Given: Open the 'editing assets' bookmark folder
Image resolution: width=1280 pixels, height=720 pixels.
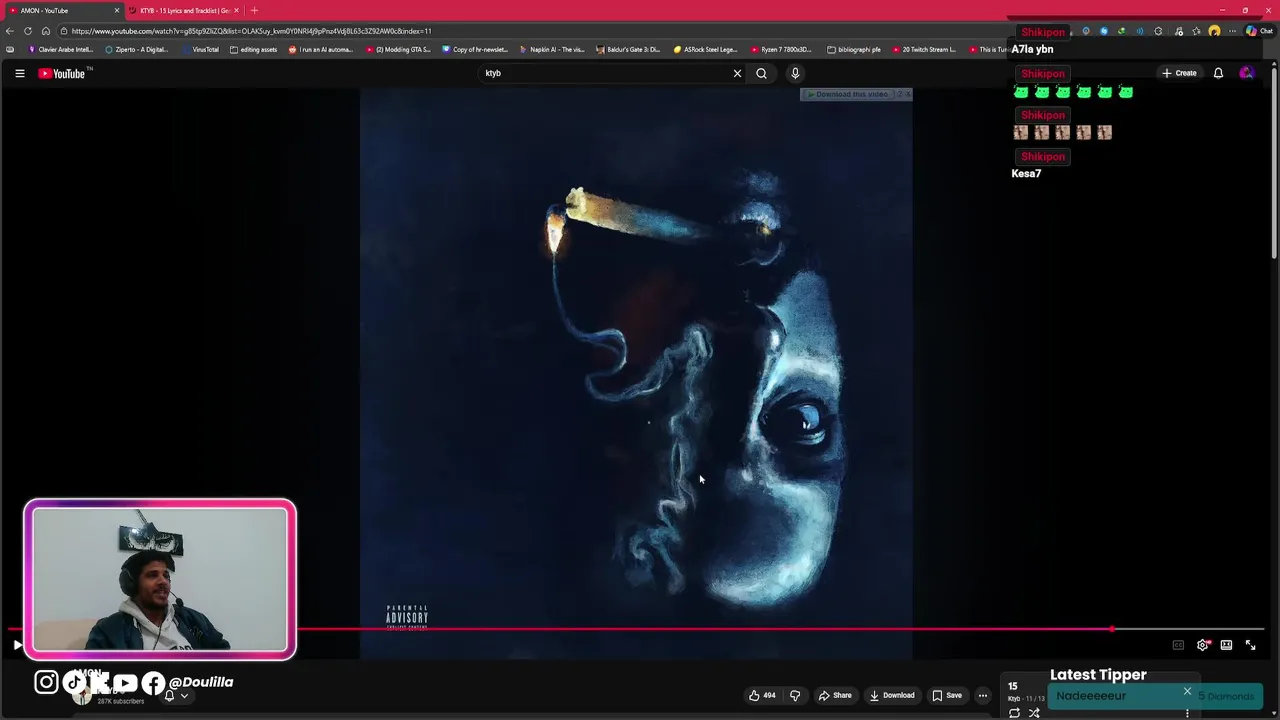Looking at the screenshot, I should point(253,49).
